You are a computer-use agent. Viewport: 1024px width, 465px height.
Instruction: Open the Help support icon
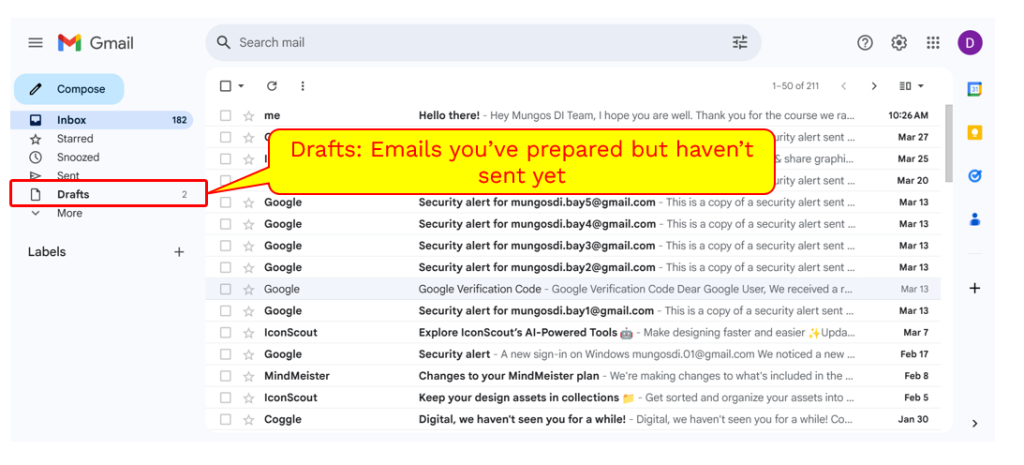(865, 43)
